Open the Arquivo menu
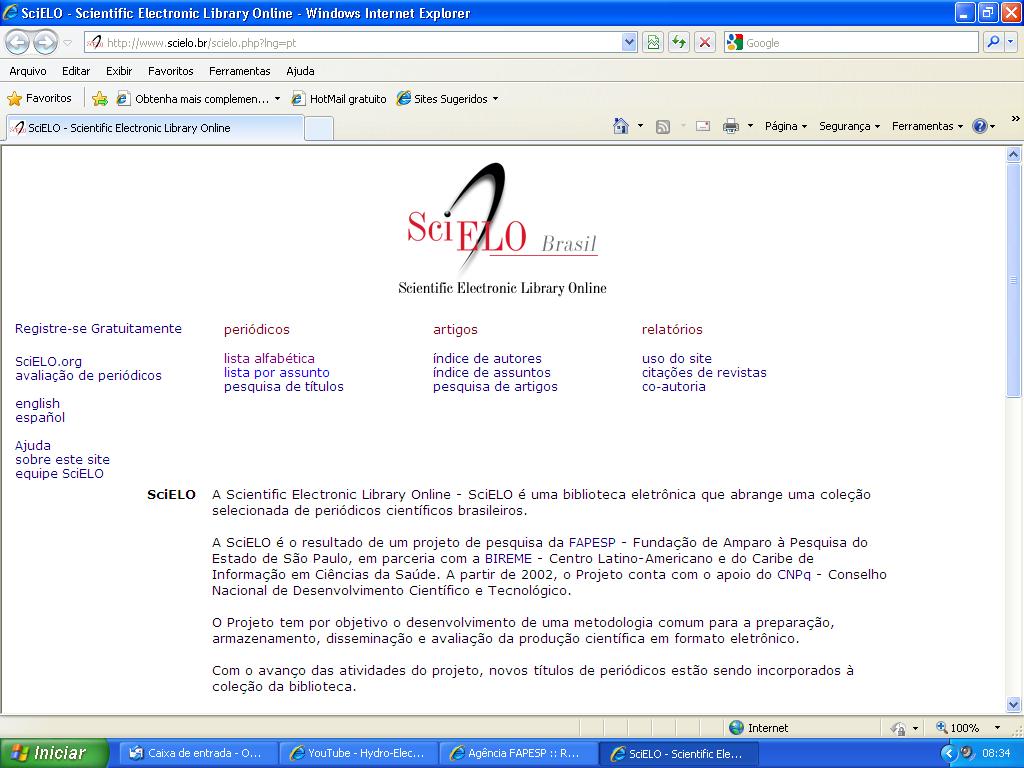This screenshot has height=768, width=1024. [x=28, y=71]
